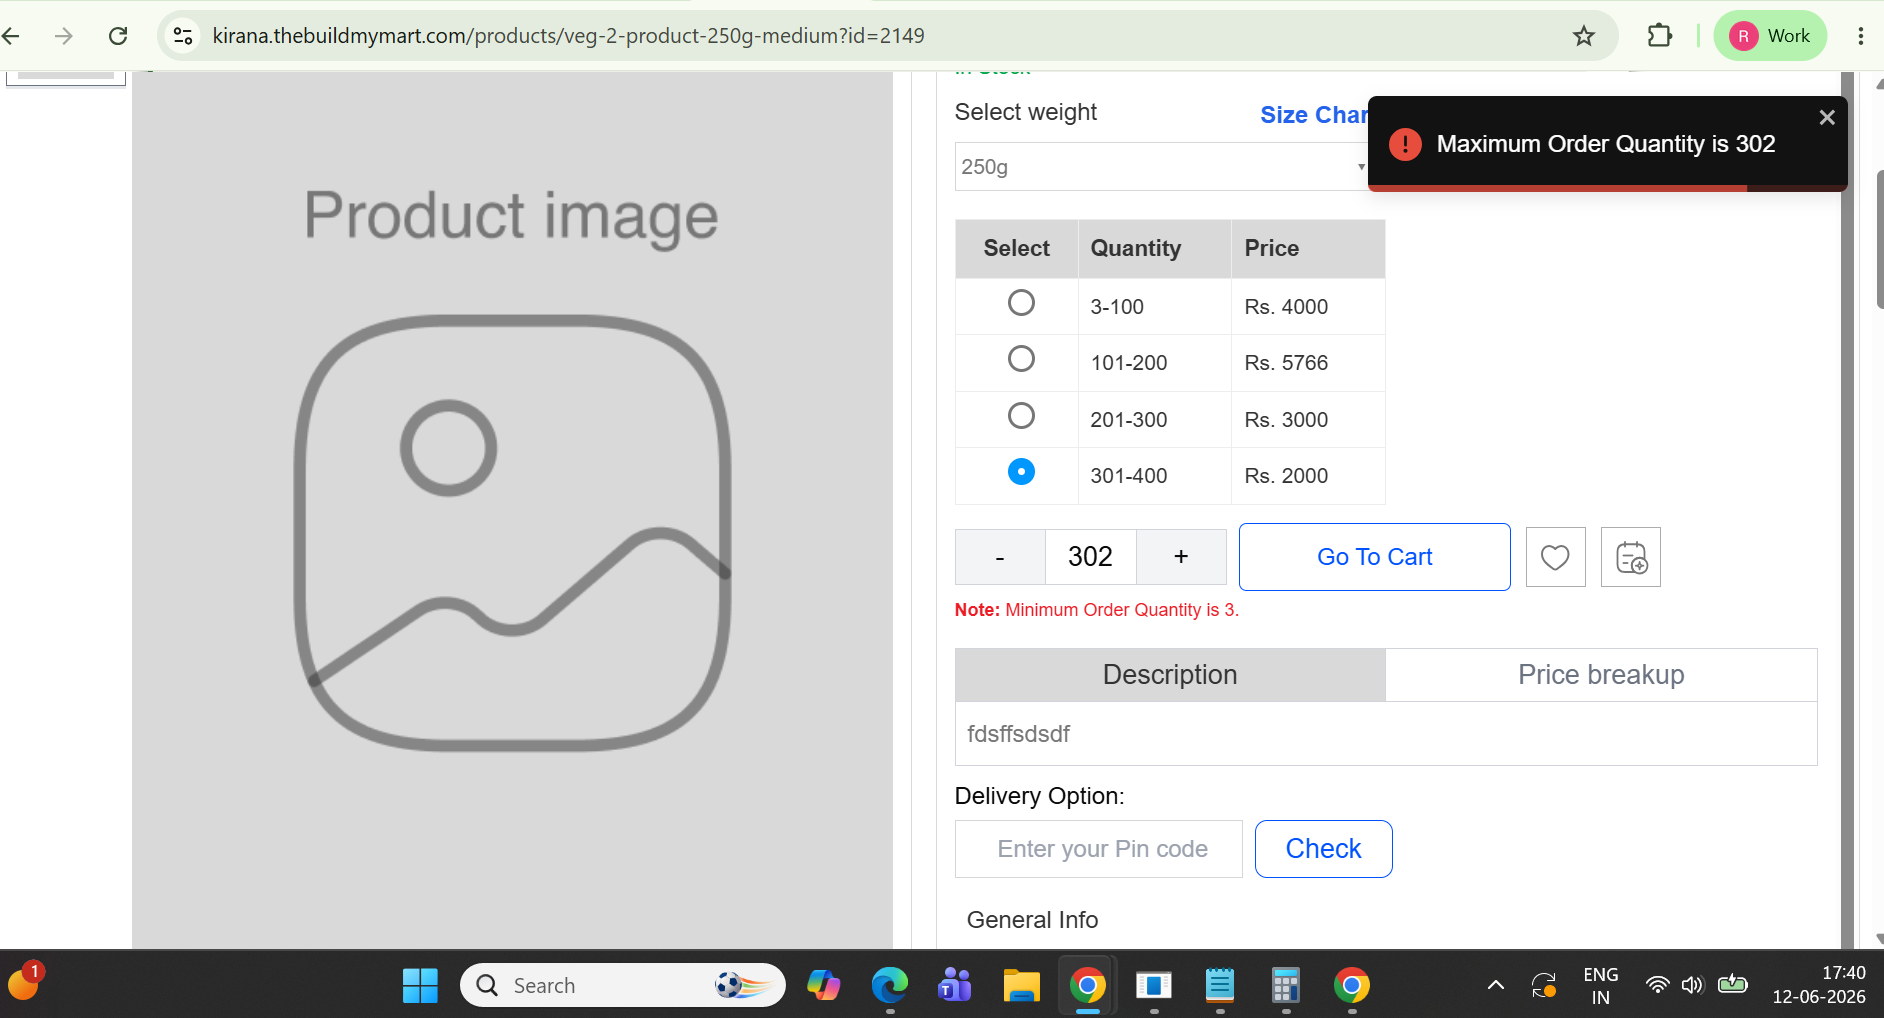Screen dimensions: 1884x1018
Task: Open Microsoft Edge from the taskbar
Action: (x=889, y=986)
